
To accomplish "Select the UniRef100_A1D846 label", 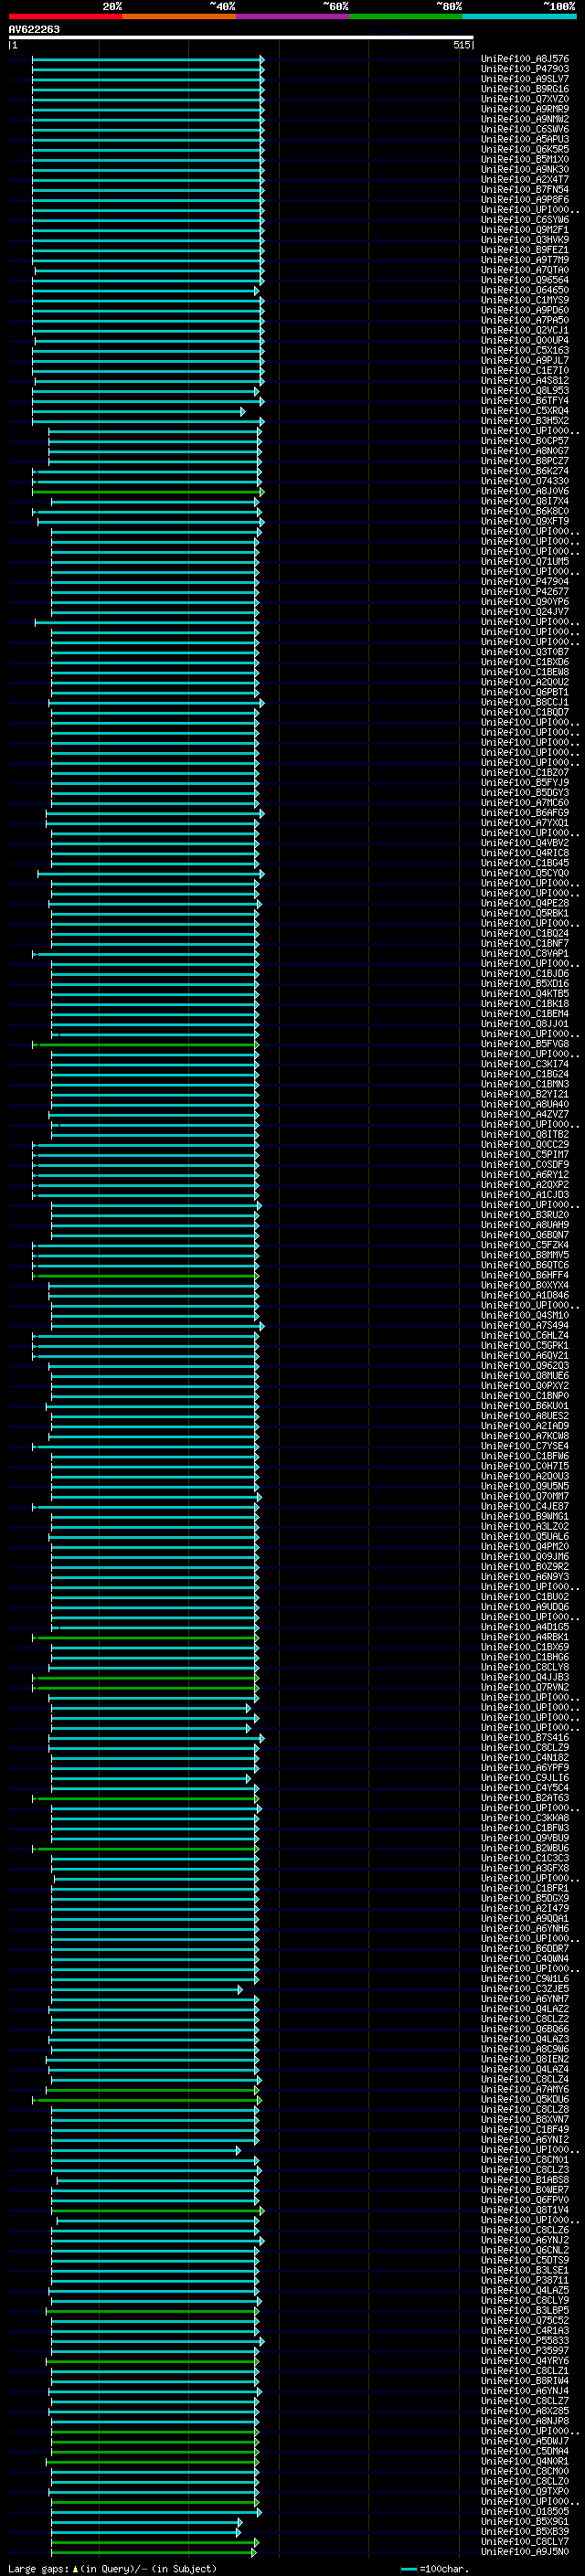I will (525, 1295).
